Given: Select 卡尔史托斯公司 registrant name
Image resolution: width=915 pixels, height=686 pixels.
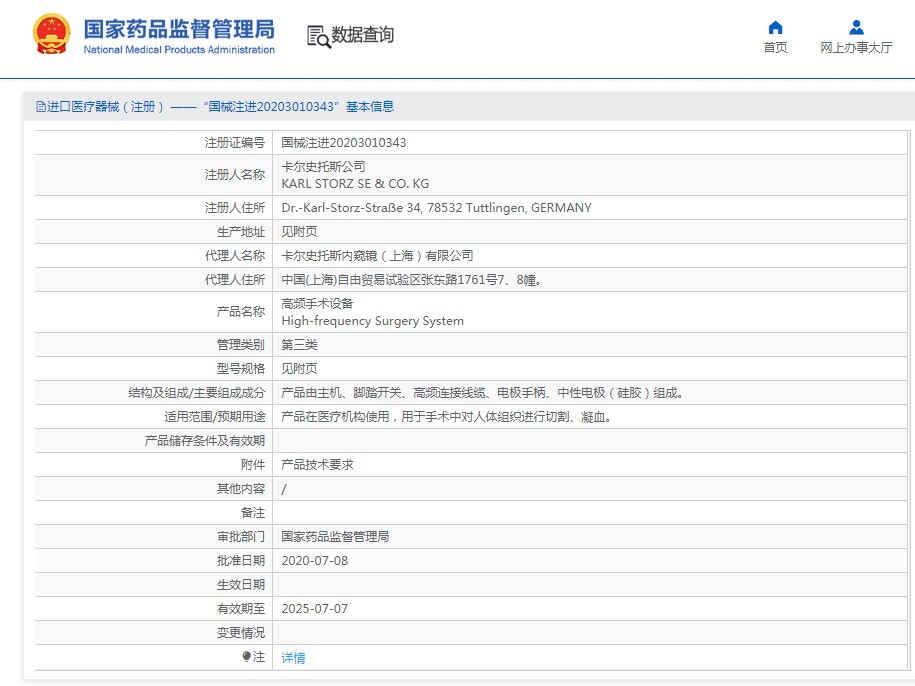Looking at the screenshot, I should 323,167.
